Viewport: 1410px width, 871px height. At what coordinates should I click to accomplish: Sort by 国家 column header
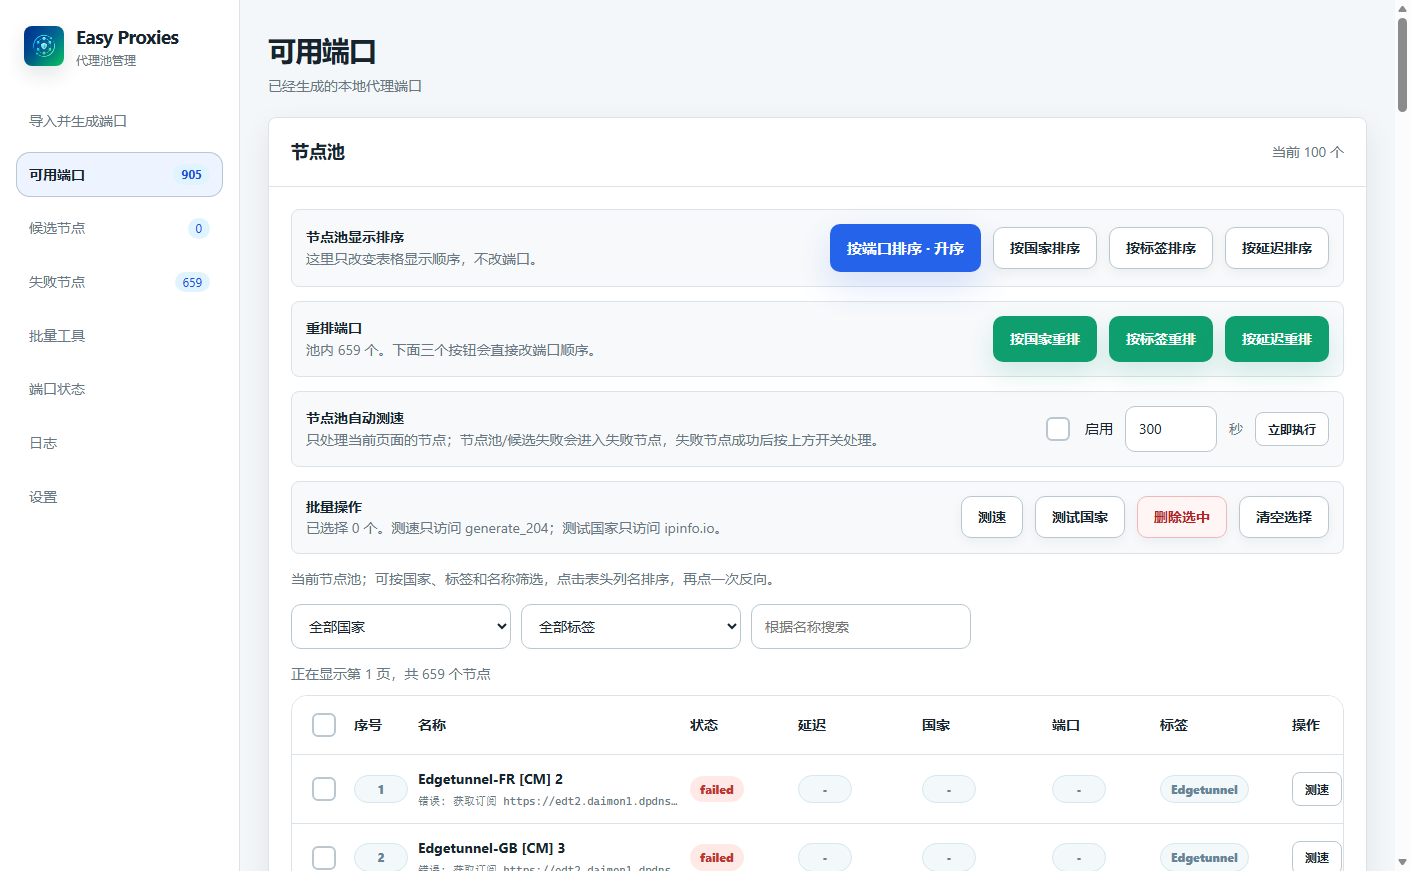tap(936, 725)
